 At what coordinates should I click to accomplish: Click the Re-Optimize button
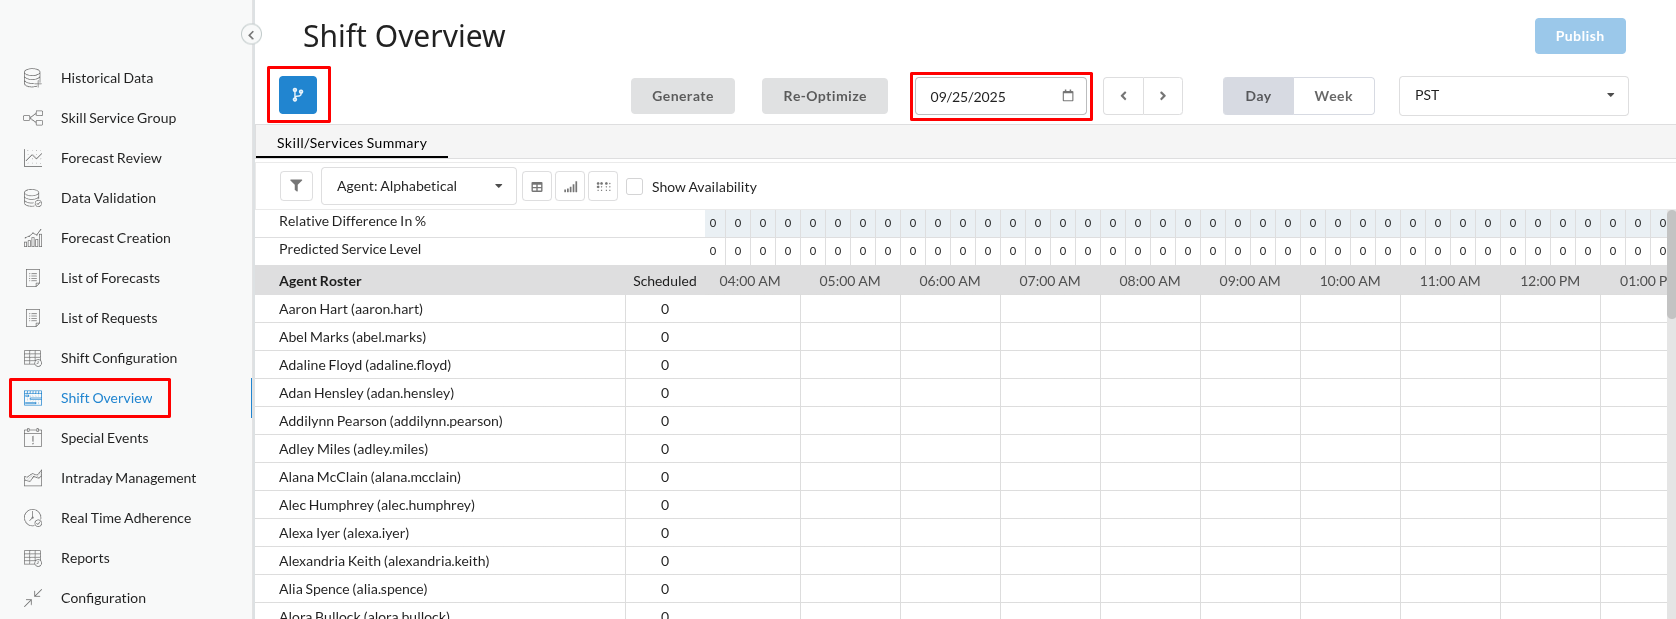[x=824, y=96]
